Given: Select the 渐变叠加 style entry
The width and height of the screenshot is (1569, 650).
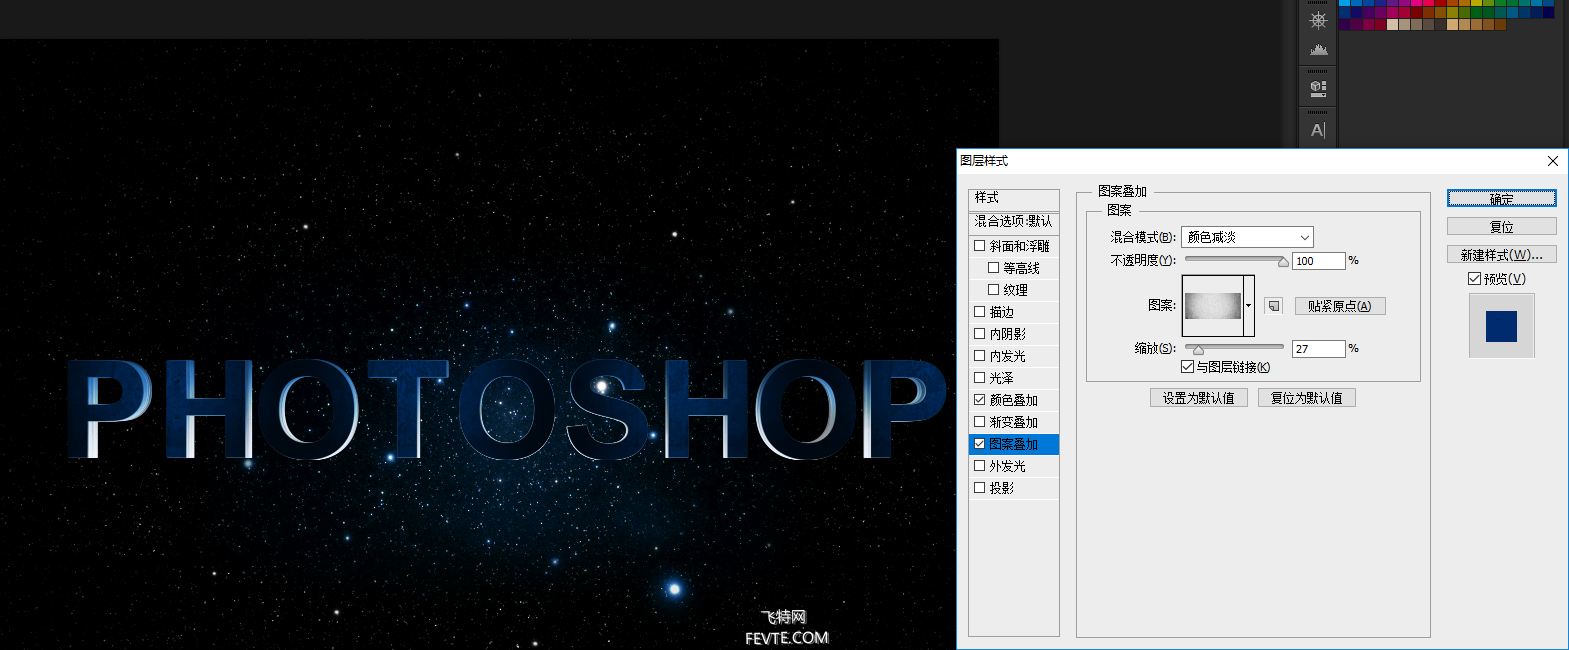Looking at the screenshot, I should pyautogui.click(x=1013, y=422).
